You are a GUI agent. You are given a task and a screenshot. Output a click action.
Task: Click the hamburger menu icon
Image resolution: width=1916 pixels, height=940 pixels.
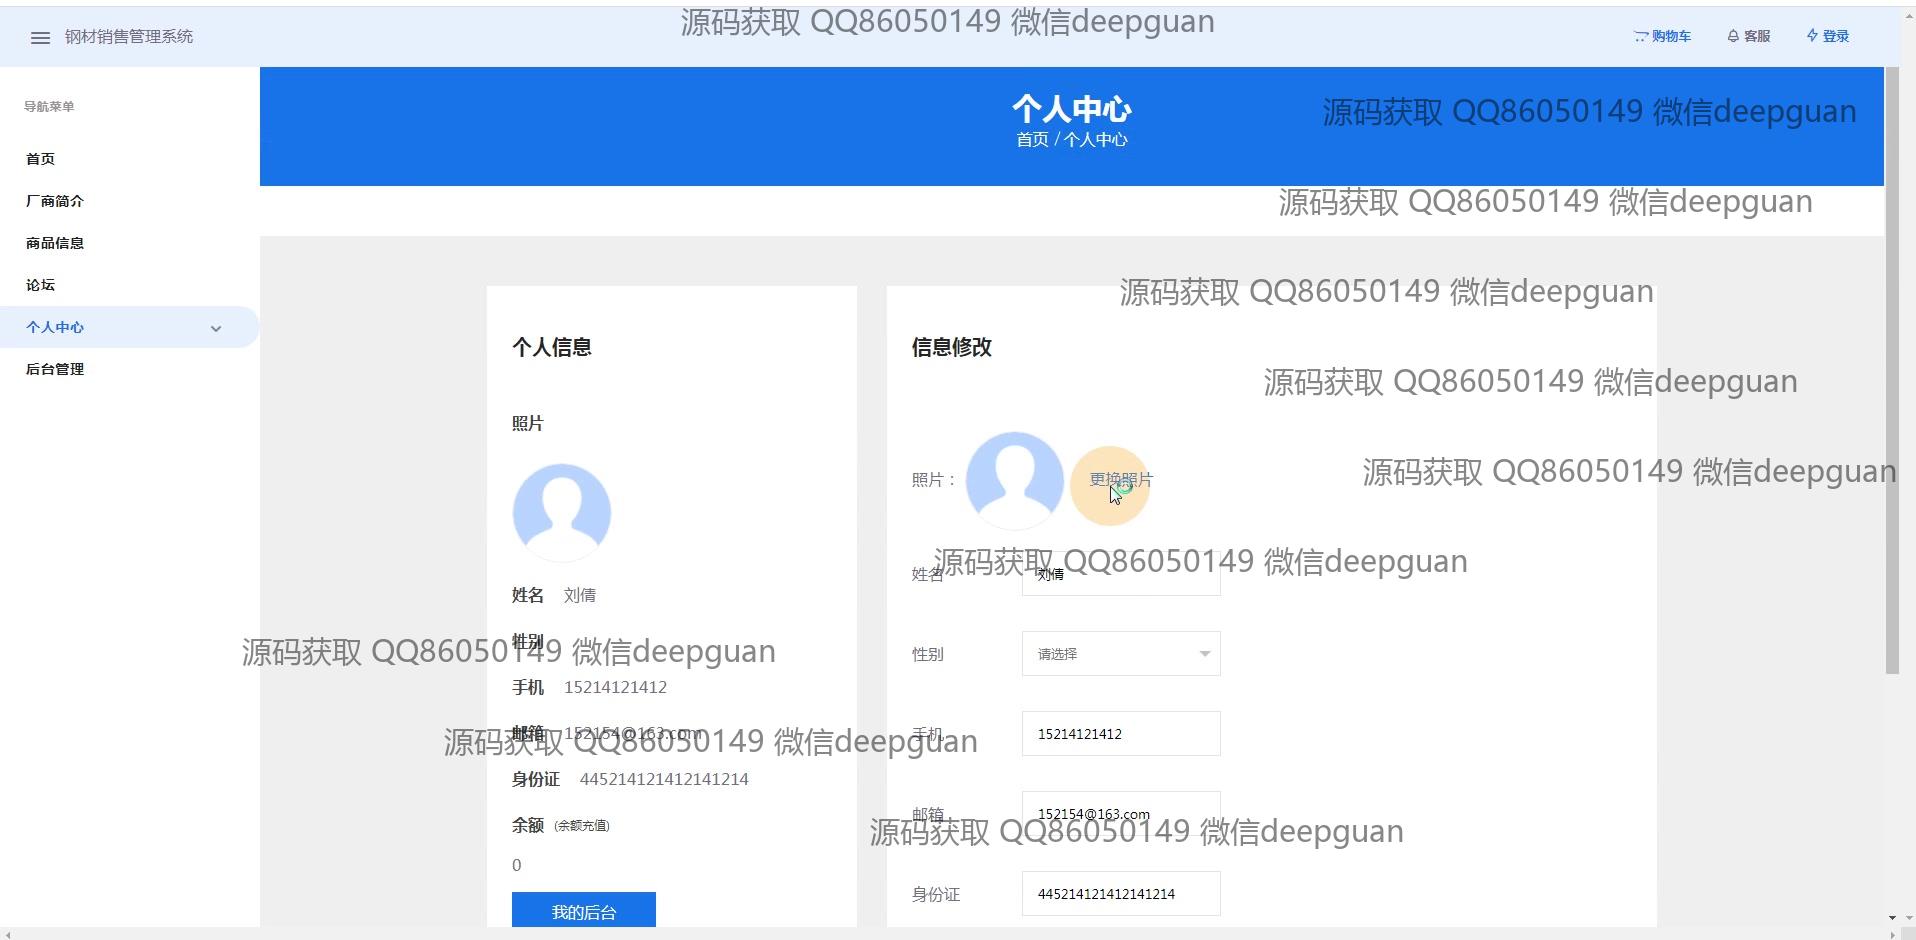(40, 38)
